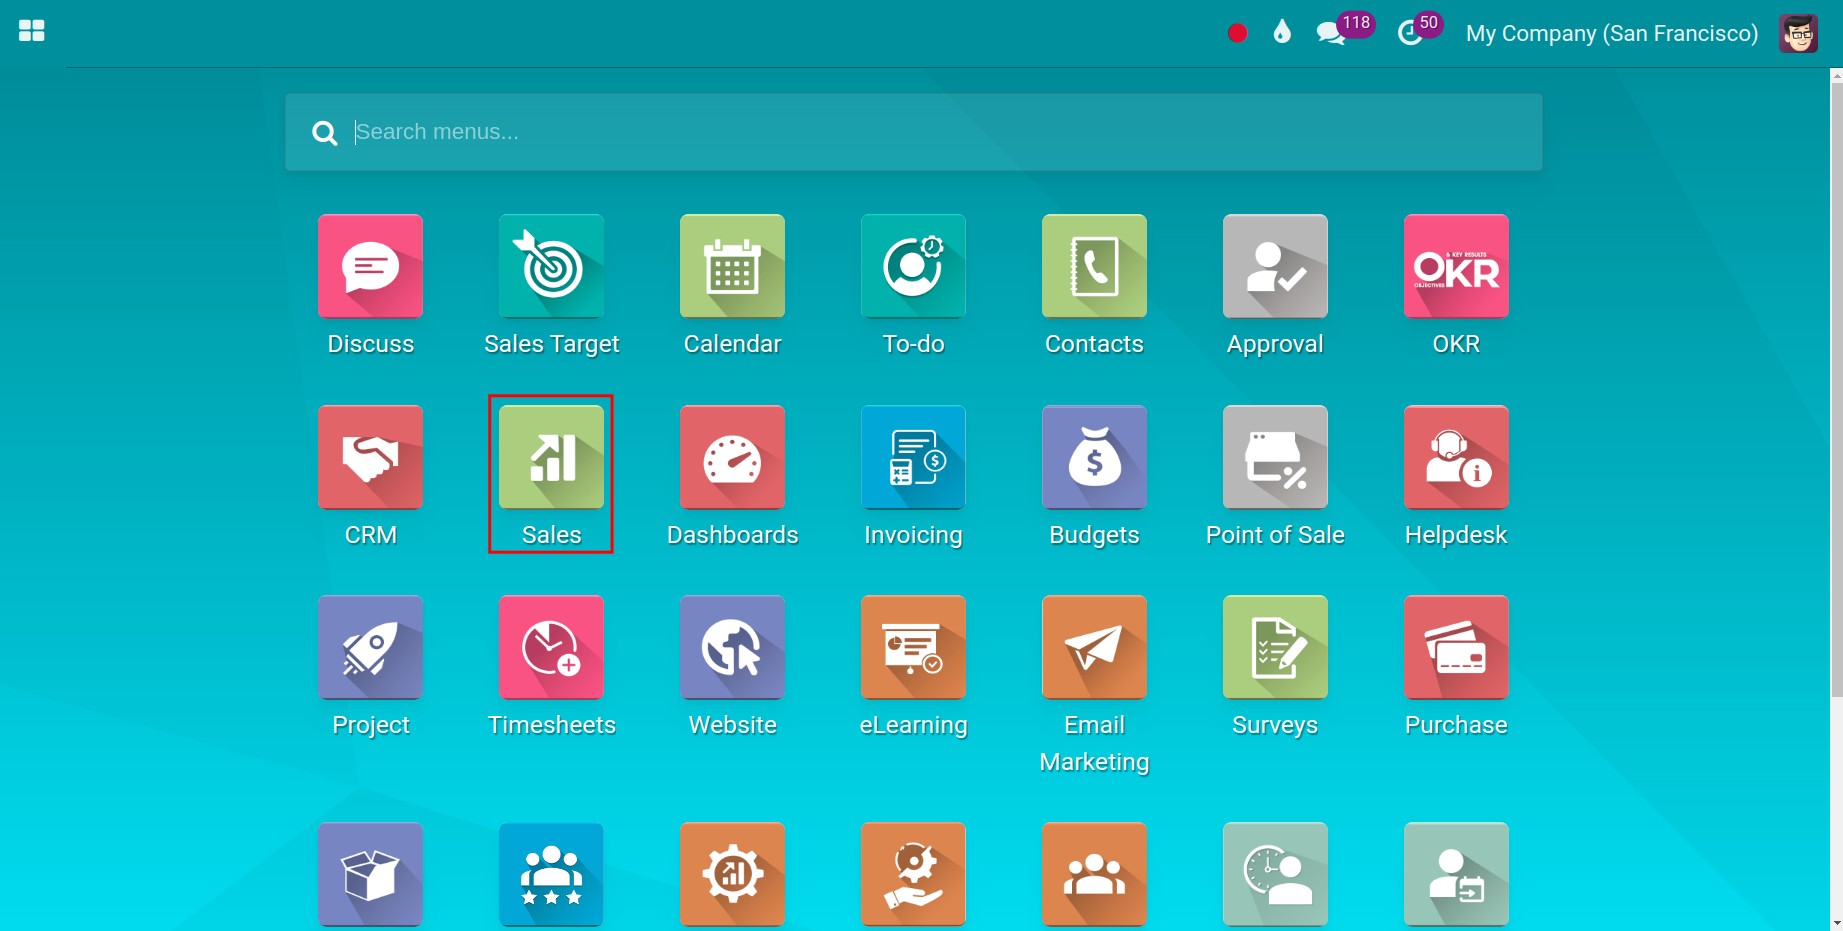Open the Invoicing app
This screenshot has width=1843, height=931.
[x=913, y=457]
